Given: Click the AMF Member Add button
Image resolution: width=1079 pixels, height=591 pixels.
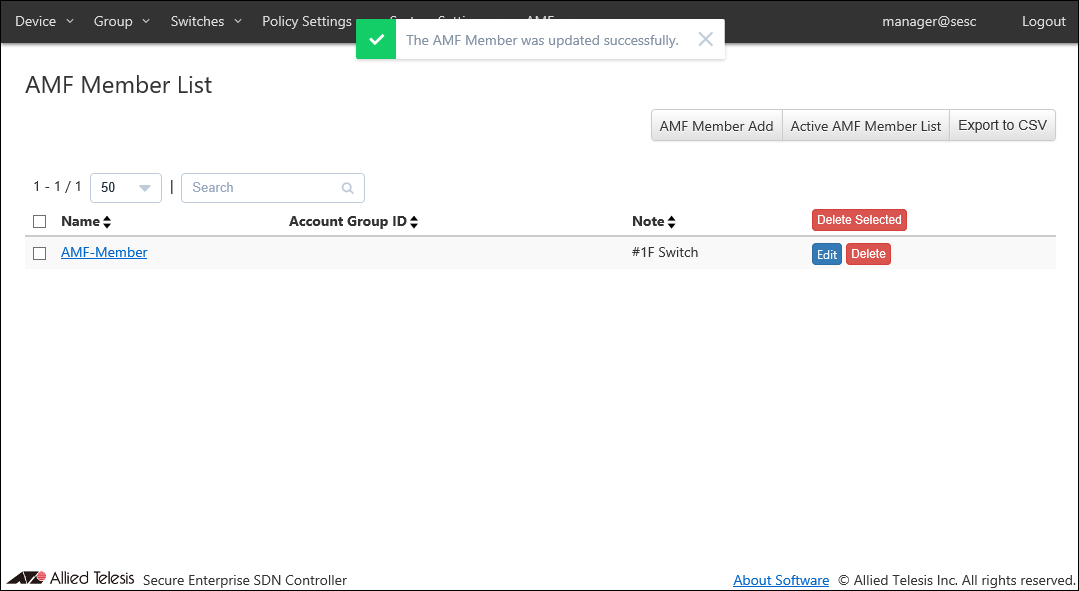Looking at the screenshot, I should click(716, 126).
